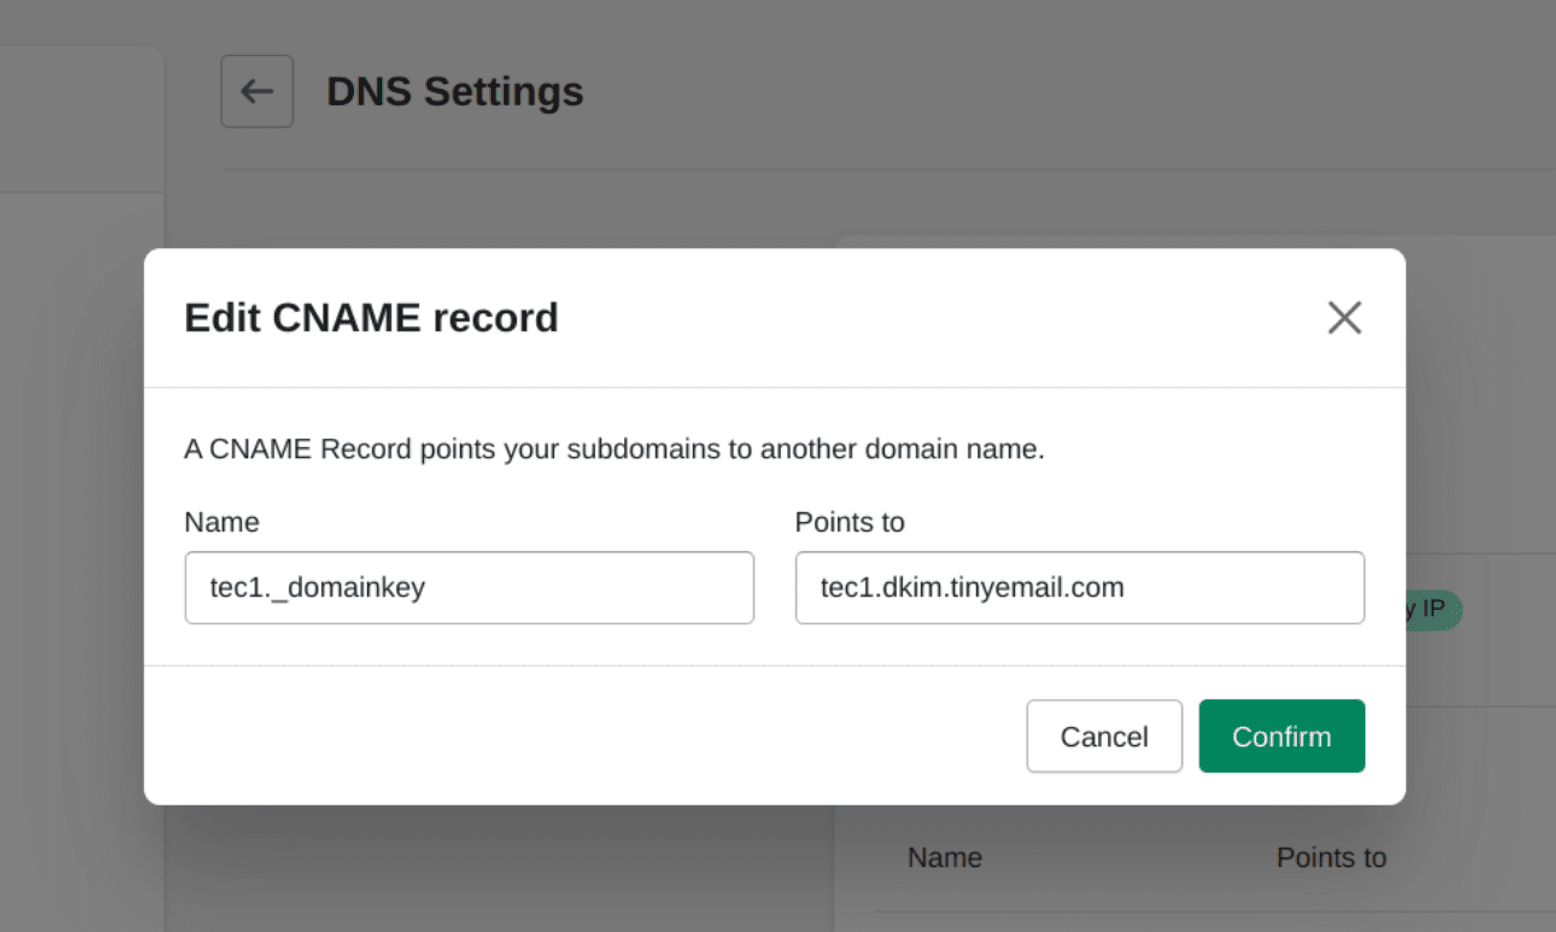Go back using the DNS Settings arrow
The image size is (1556, 932).
(x=257, y=91)
